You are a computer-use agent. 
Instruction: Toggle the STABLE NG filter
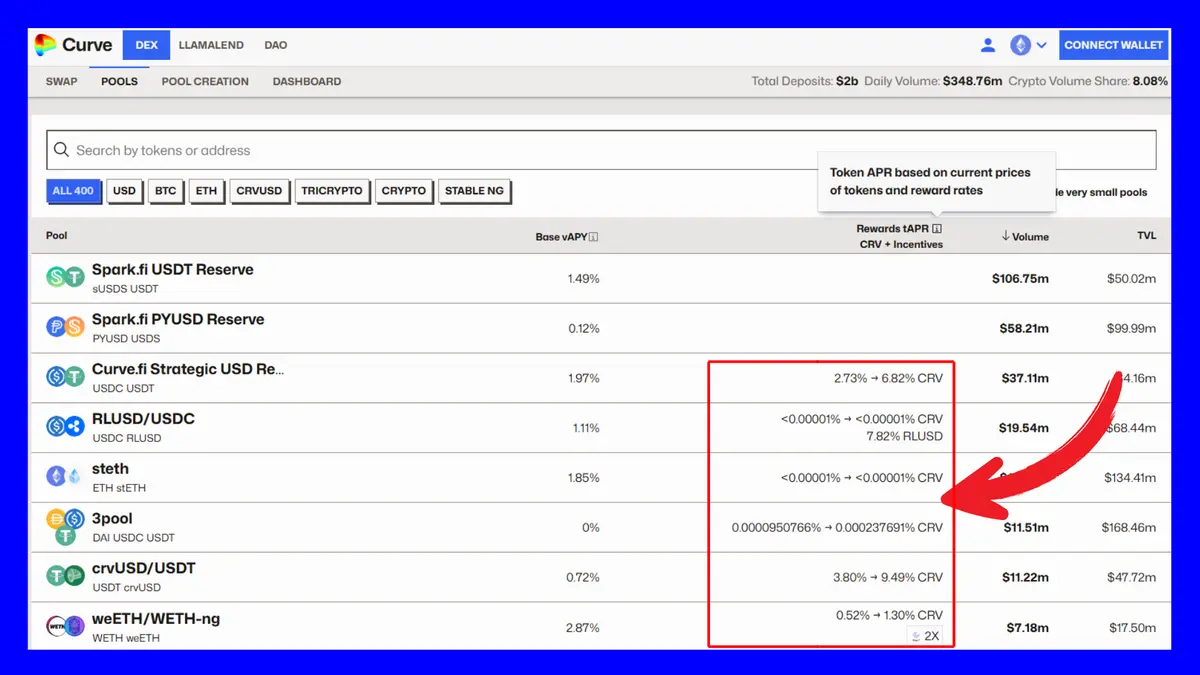[x=475, y=191]
